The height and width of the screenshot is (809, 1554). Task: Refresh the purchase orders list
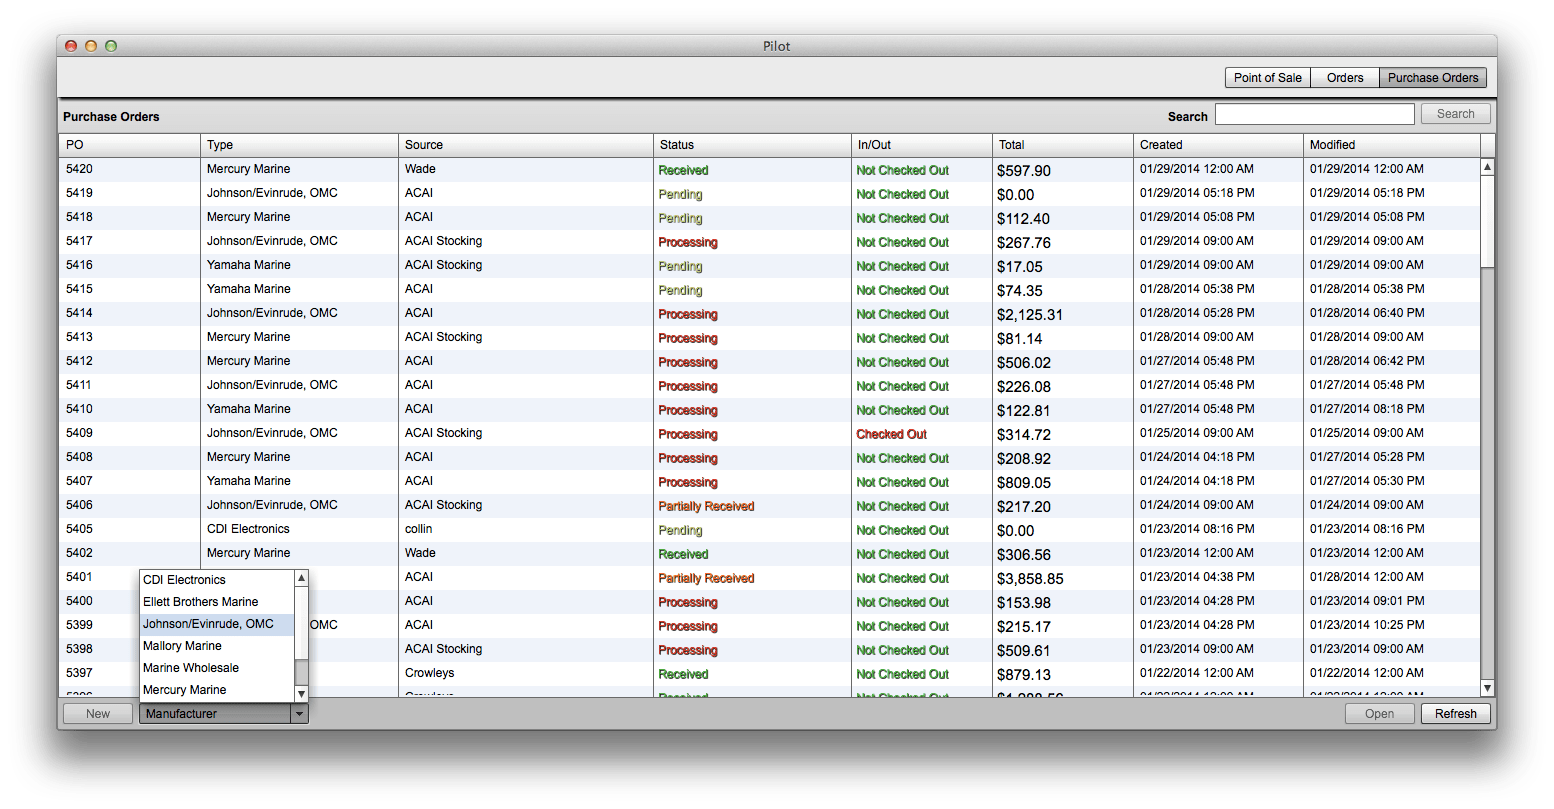pyautogui.click(x=1455, y=714)
